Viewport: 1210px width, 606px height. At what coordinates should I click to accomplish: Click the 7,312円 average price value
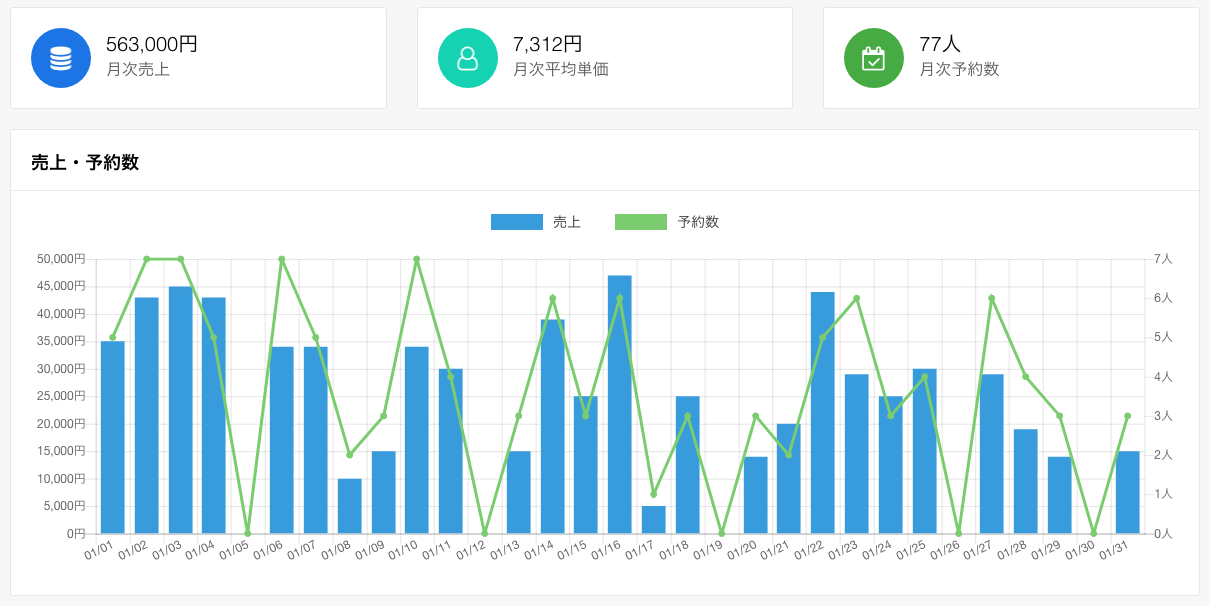click(x=547, y=44)
